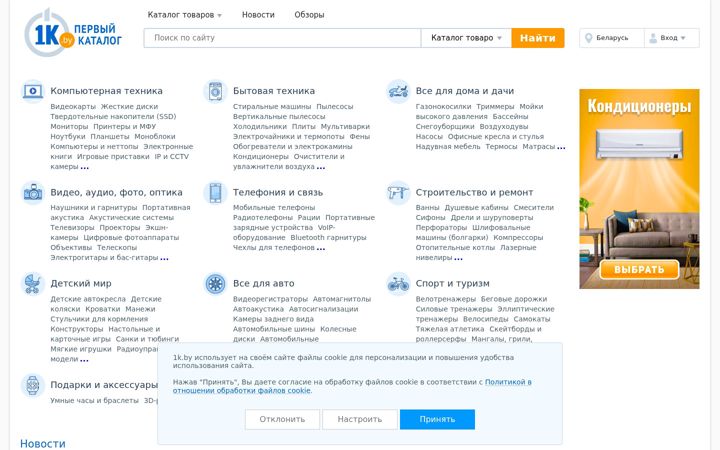
Task: Click the Бытовая техника washing machine icon
Action: click(215, 91)
